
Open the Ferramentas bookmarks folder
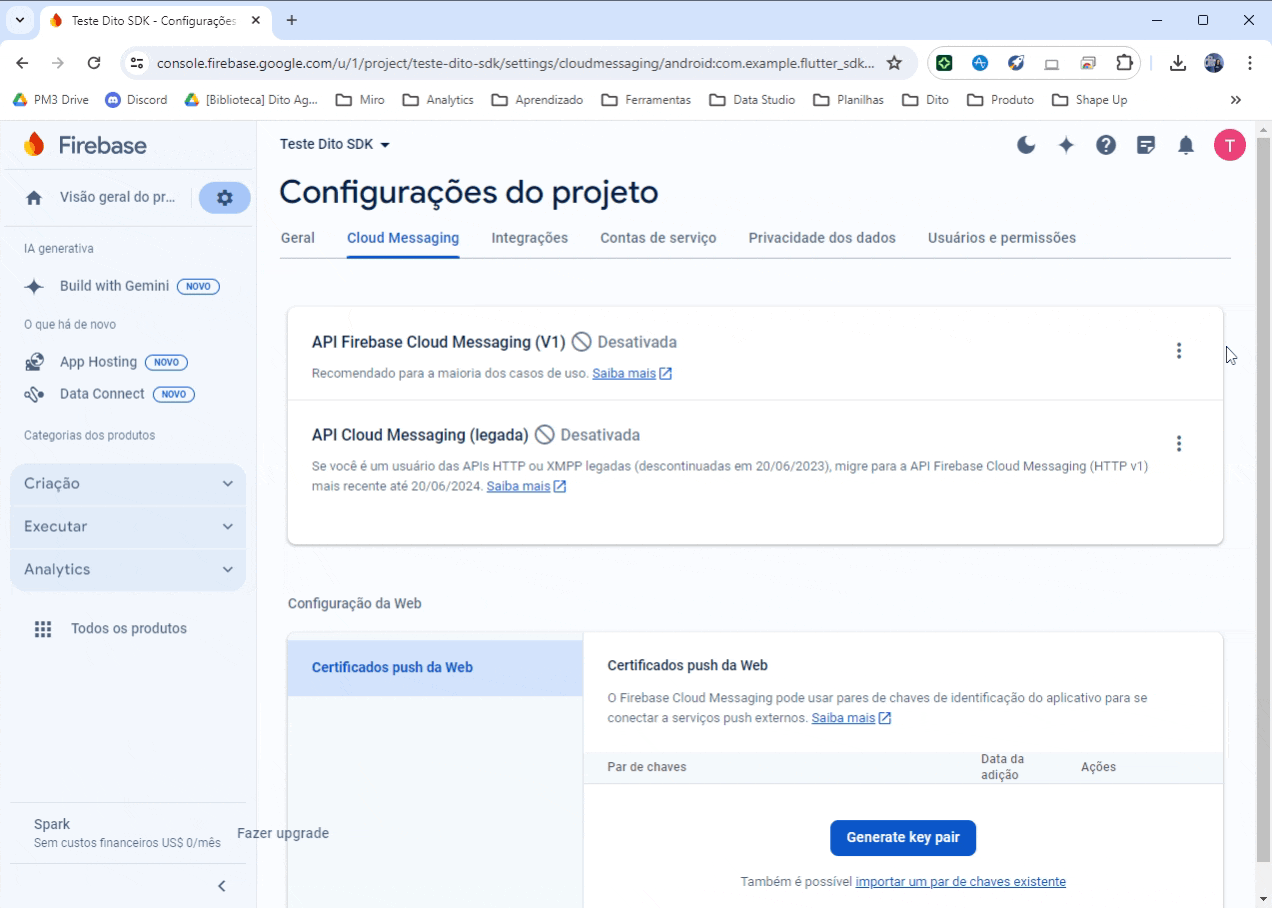646,100
